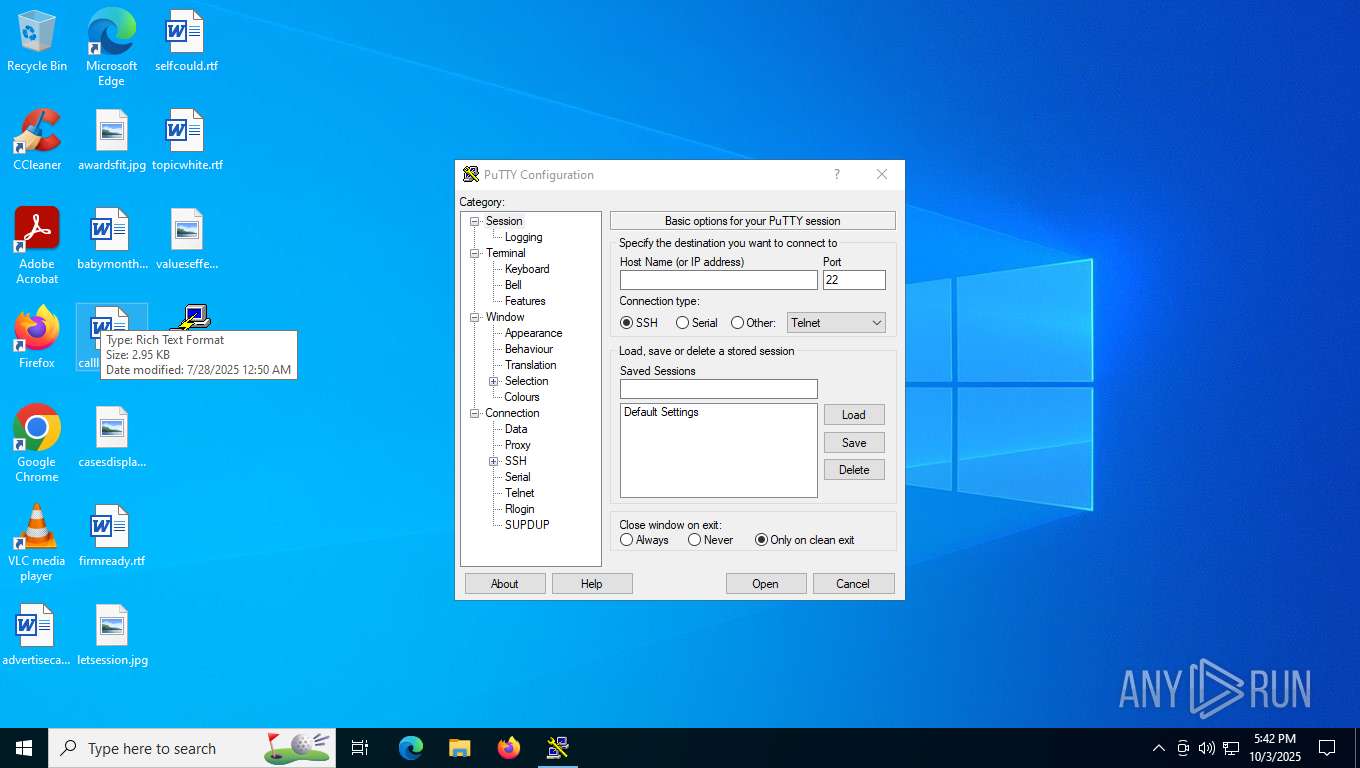Set close window on exit to Always

pos(644,540)
